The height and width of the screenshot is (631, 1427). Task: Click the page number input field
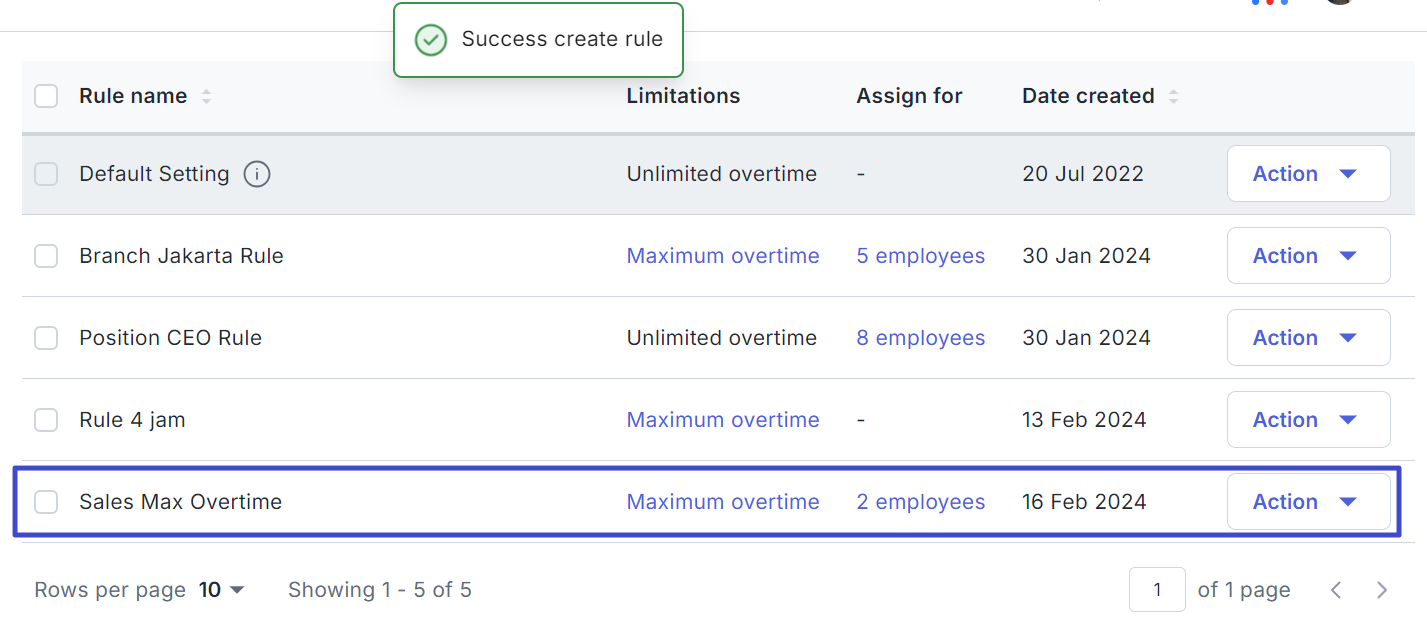tap(1157, 590)
